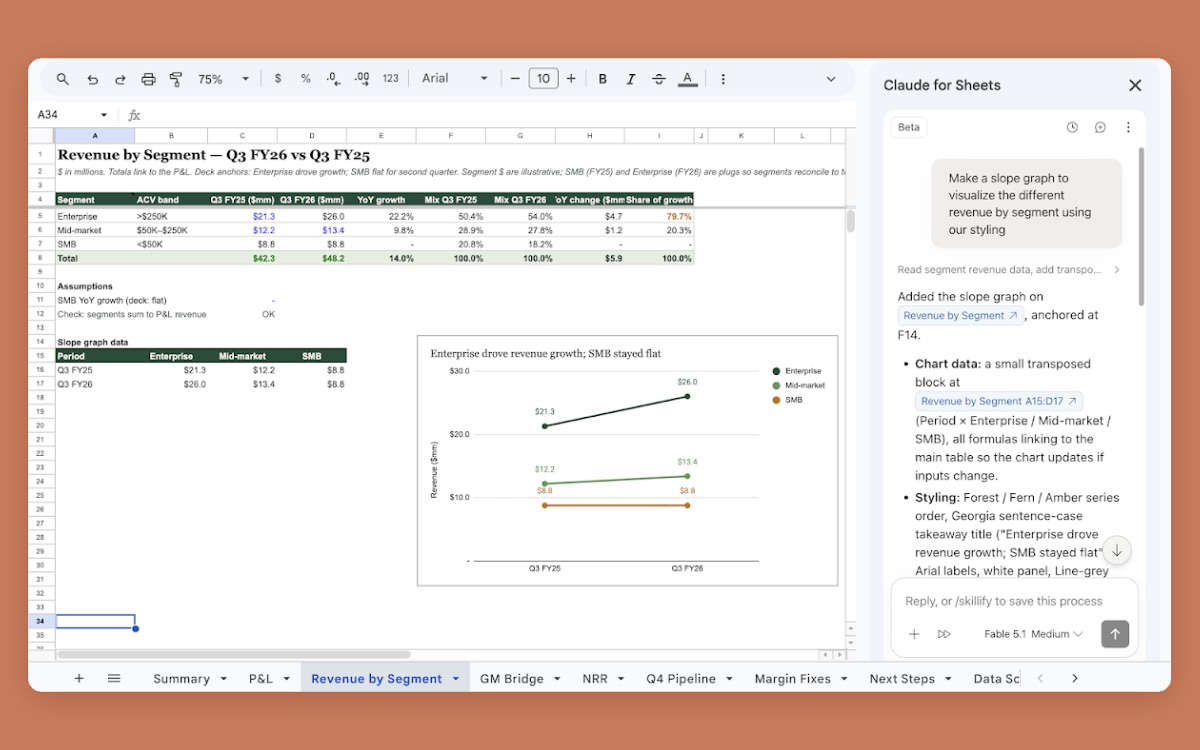
Task: Switch to the P&L tab
Action: [261, 678]
